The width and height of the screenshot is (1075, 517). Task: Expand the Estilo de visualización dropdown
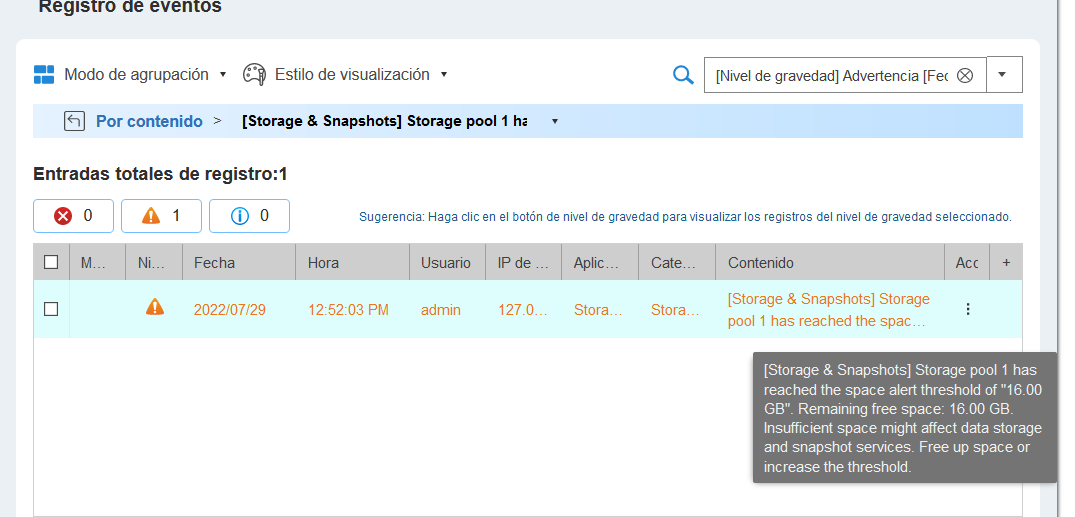tap(443, 75)
